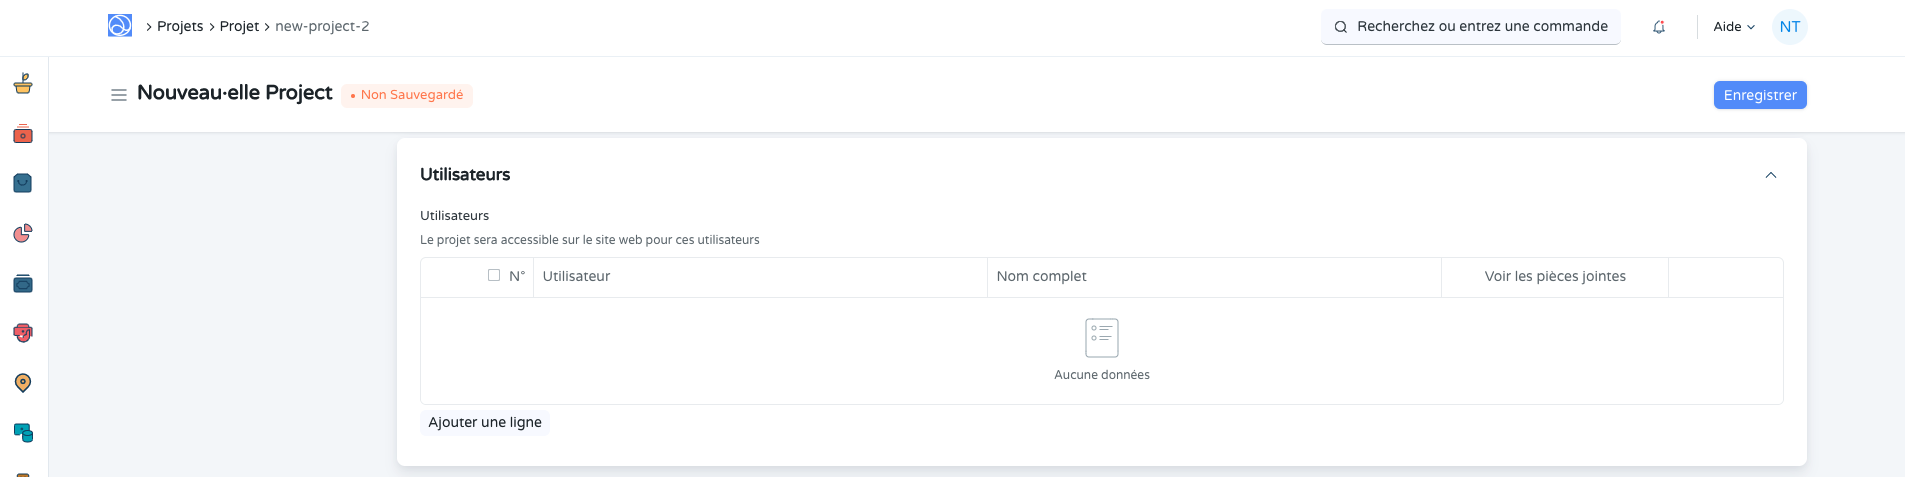1905x477 pixels.
Task: Open the teal database sidebar icon
Action: [x=23, y=433]
